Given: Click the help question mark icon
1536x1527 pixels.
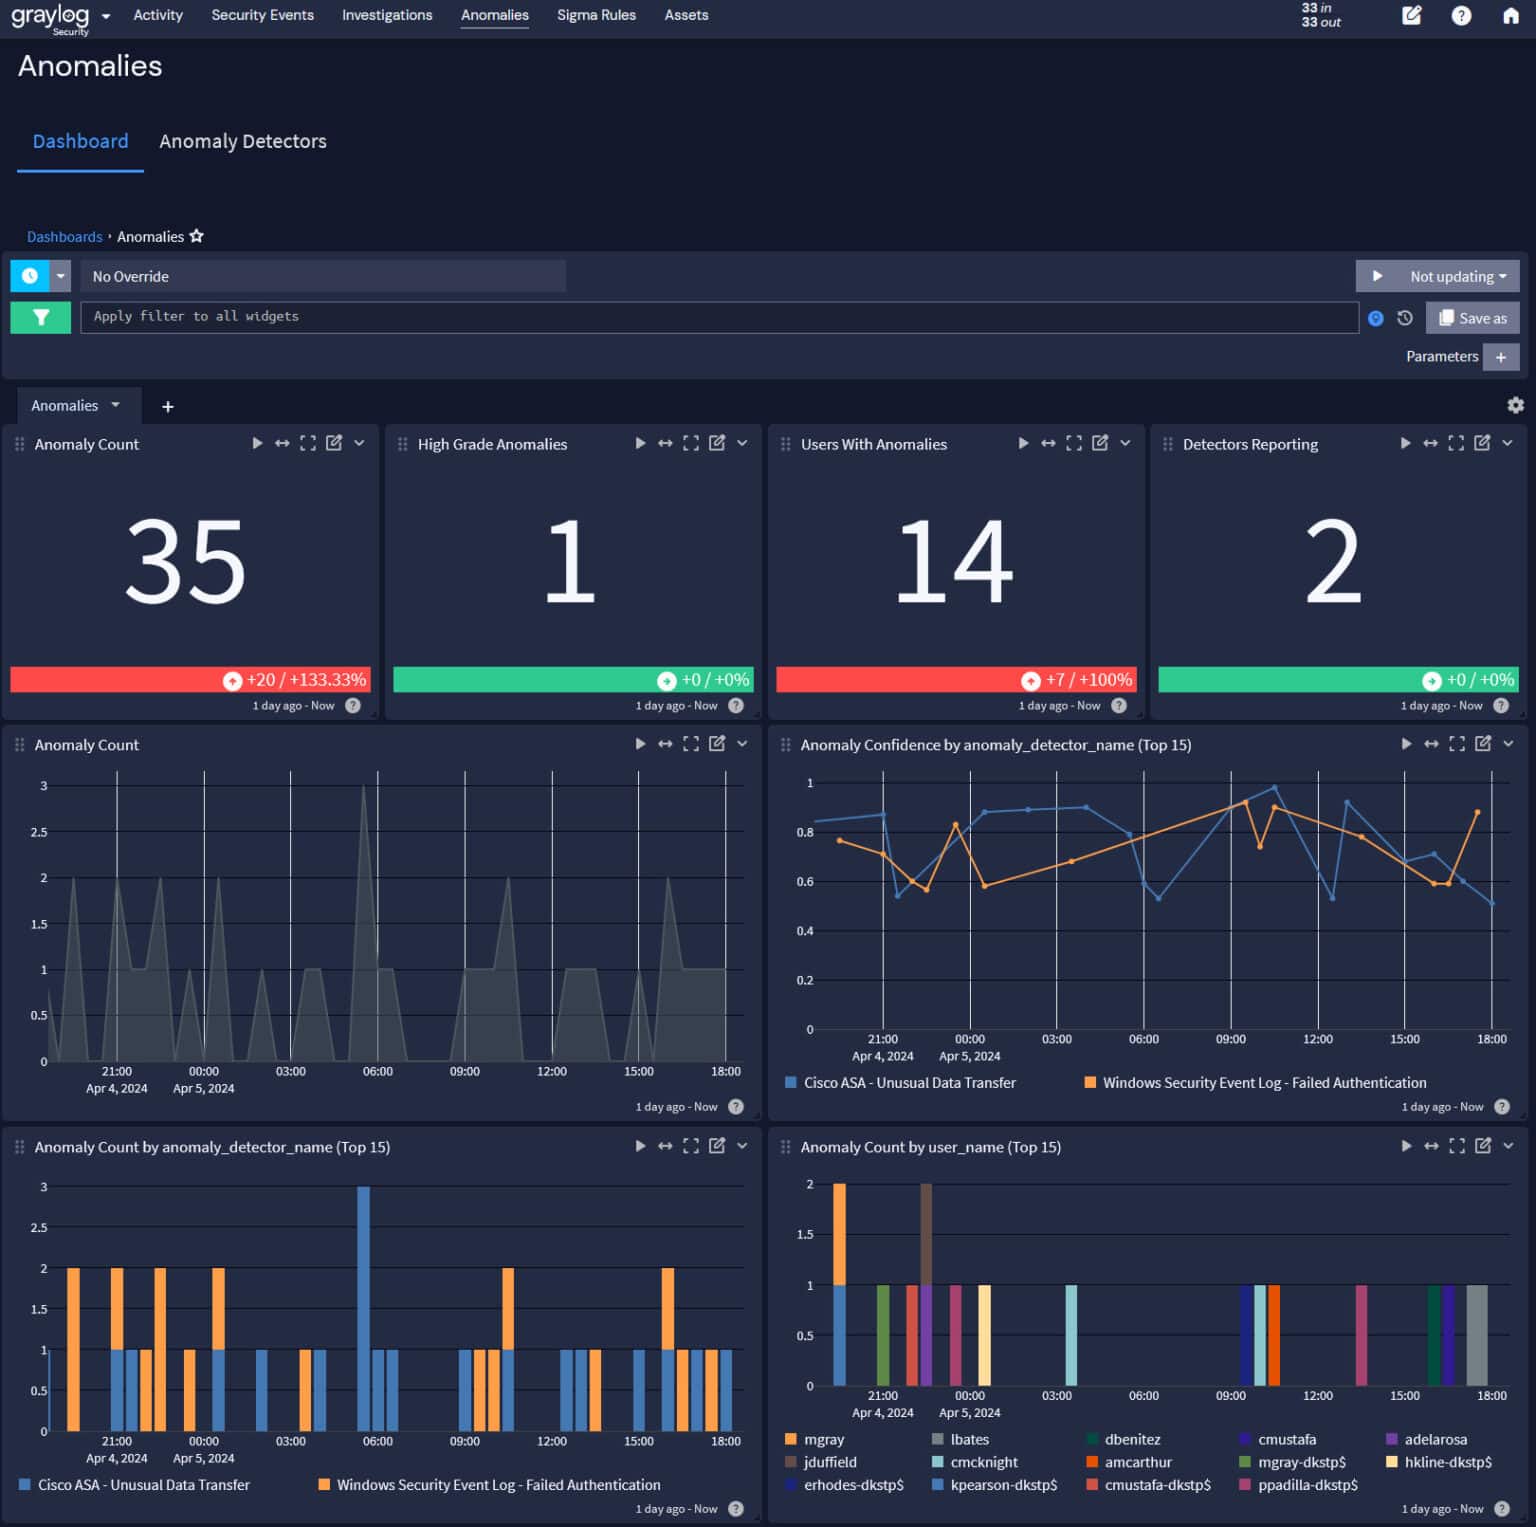Looking at the screenshot, I should click(x=1461, y=15).
